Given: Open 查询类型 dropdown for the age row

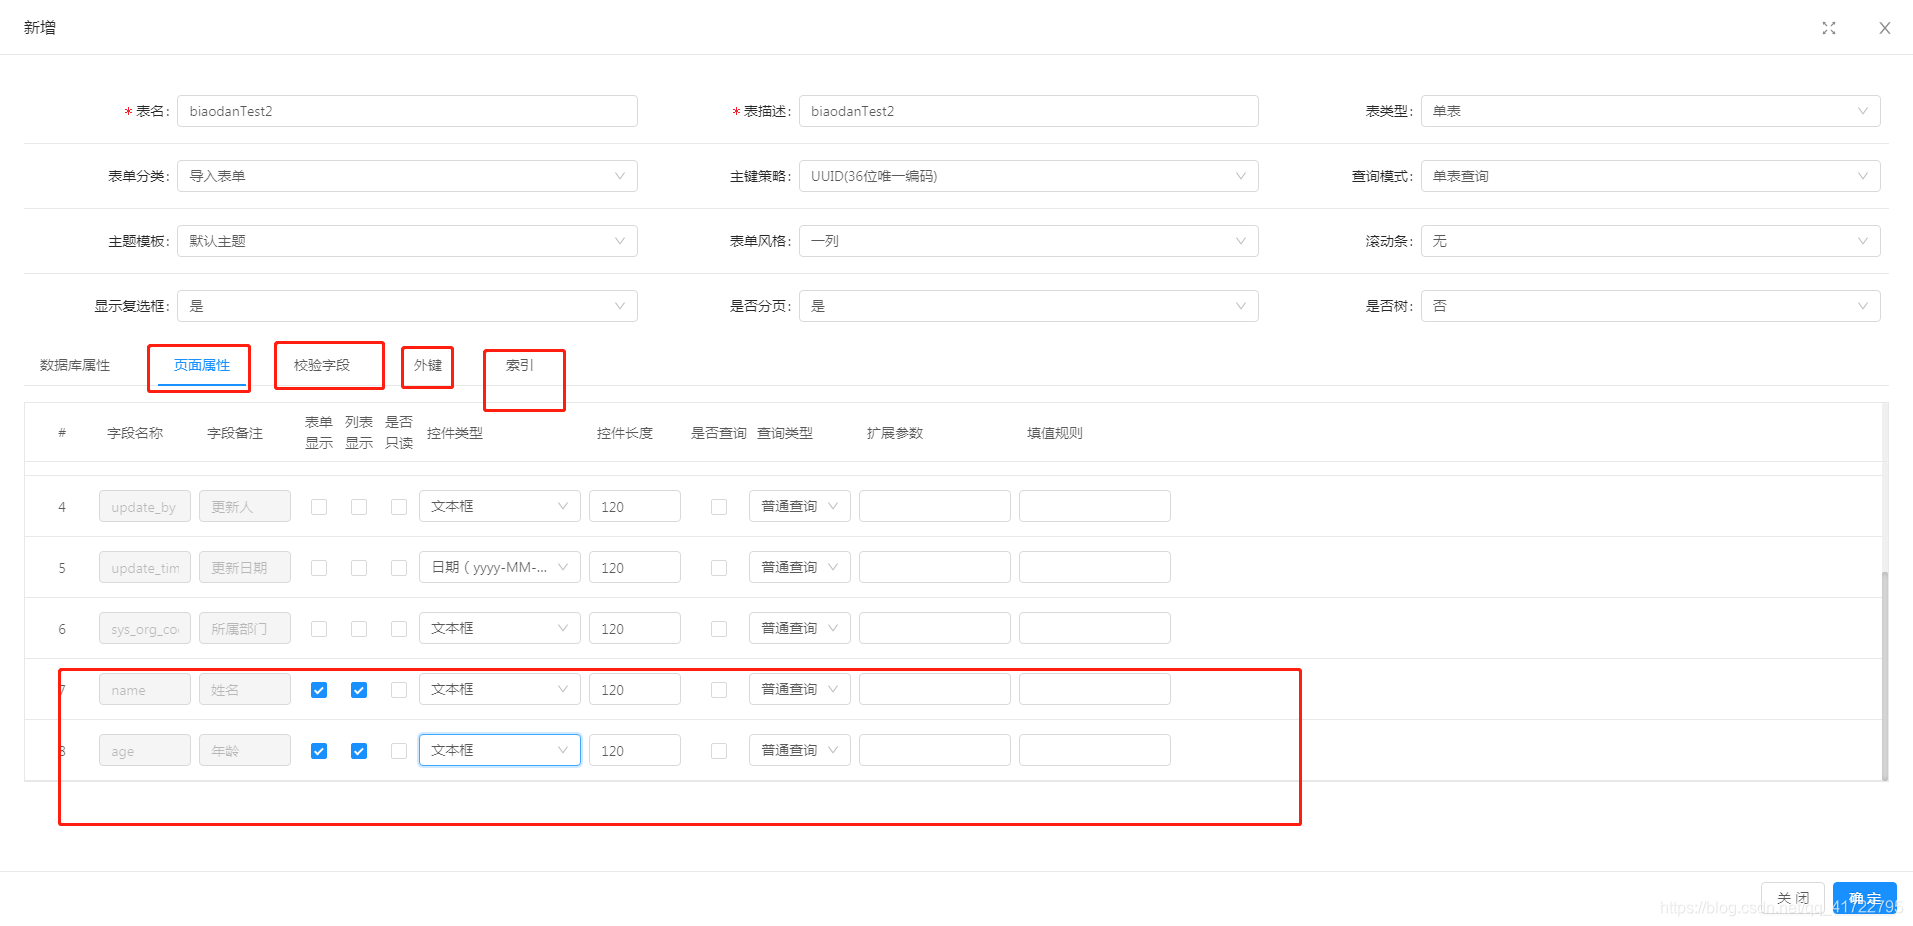Looking at the screenshot, I should coord(800,750).
